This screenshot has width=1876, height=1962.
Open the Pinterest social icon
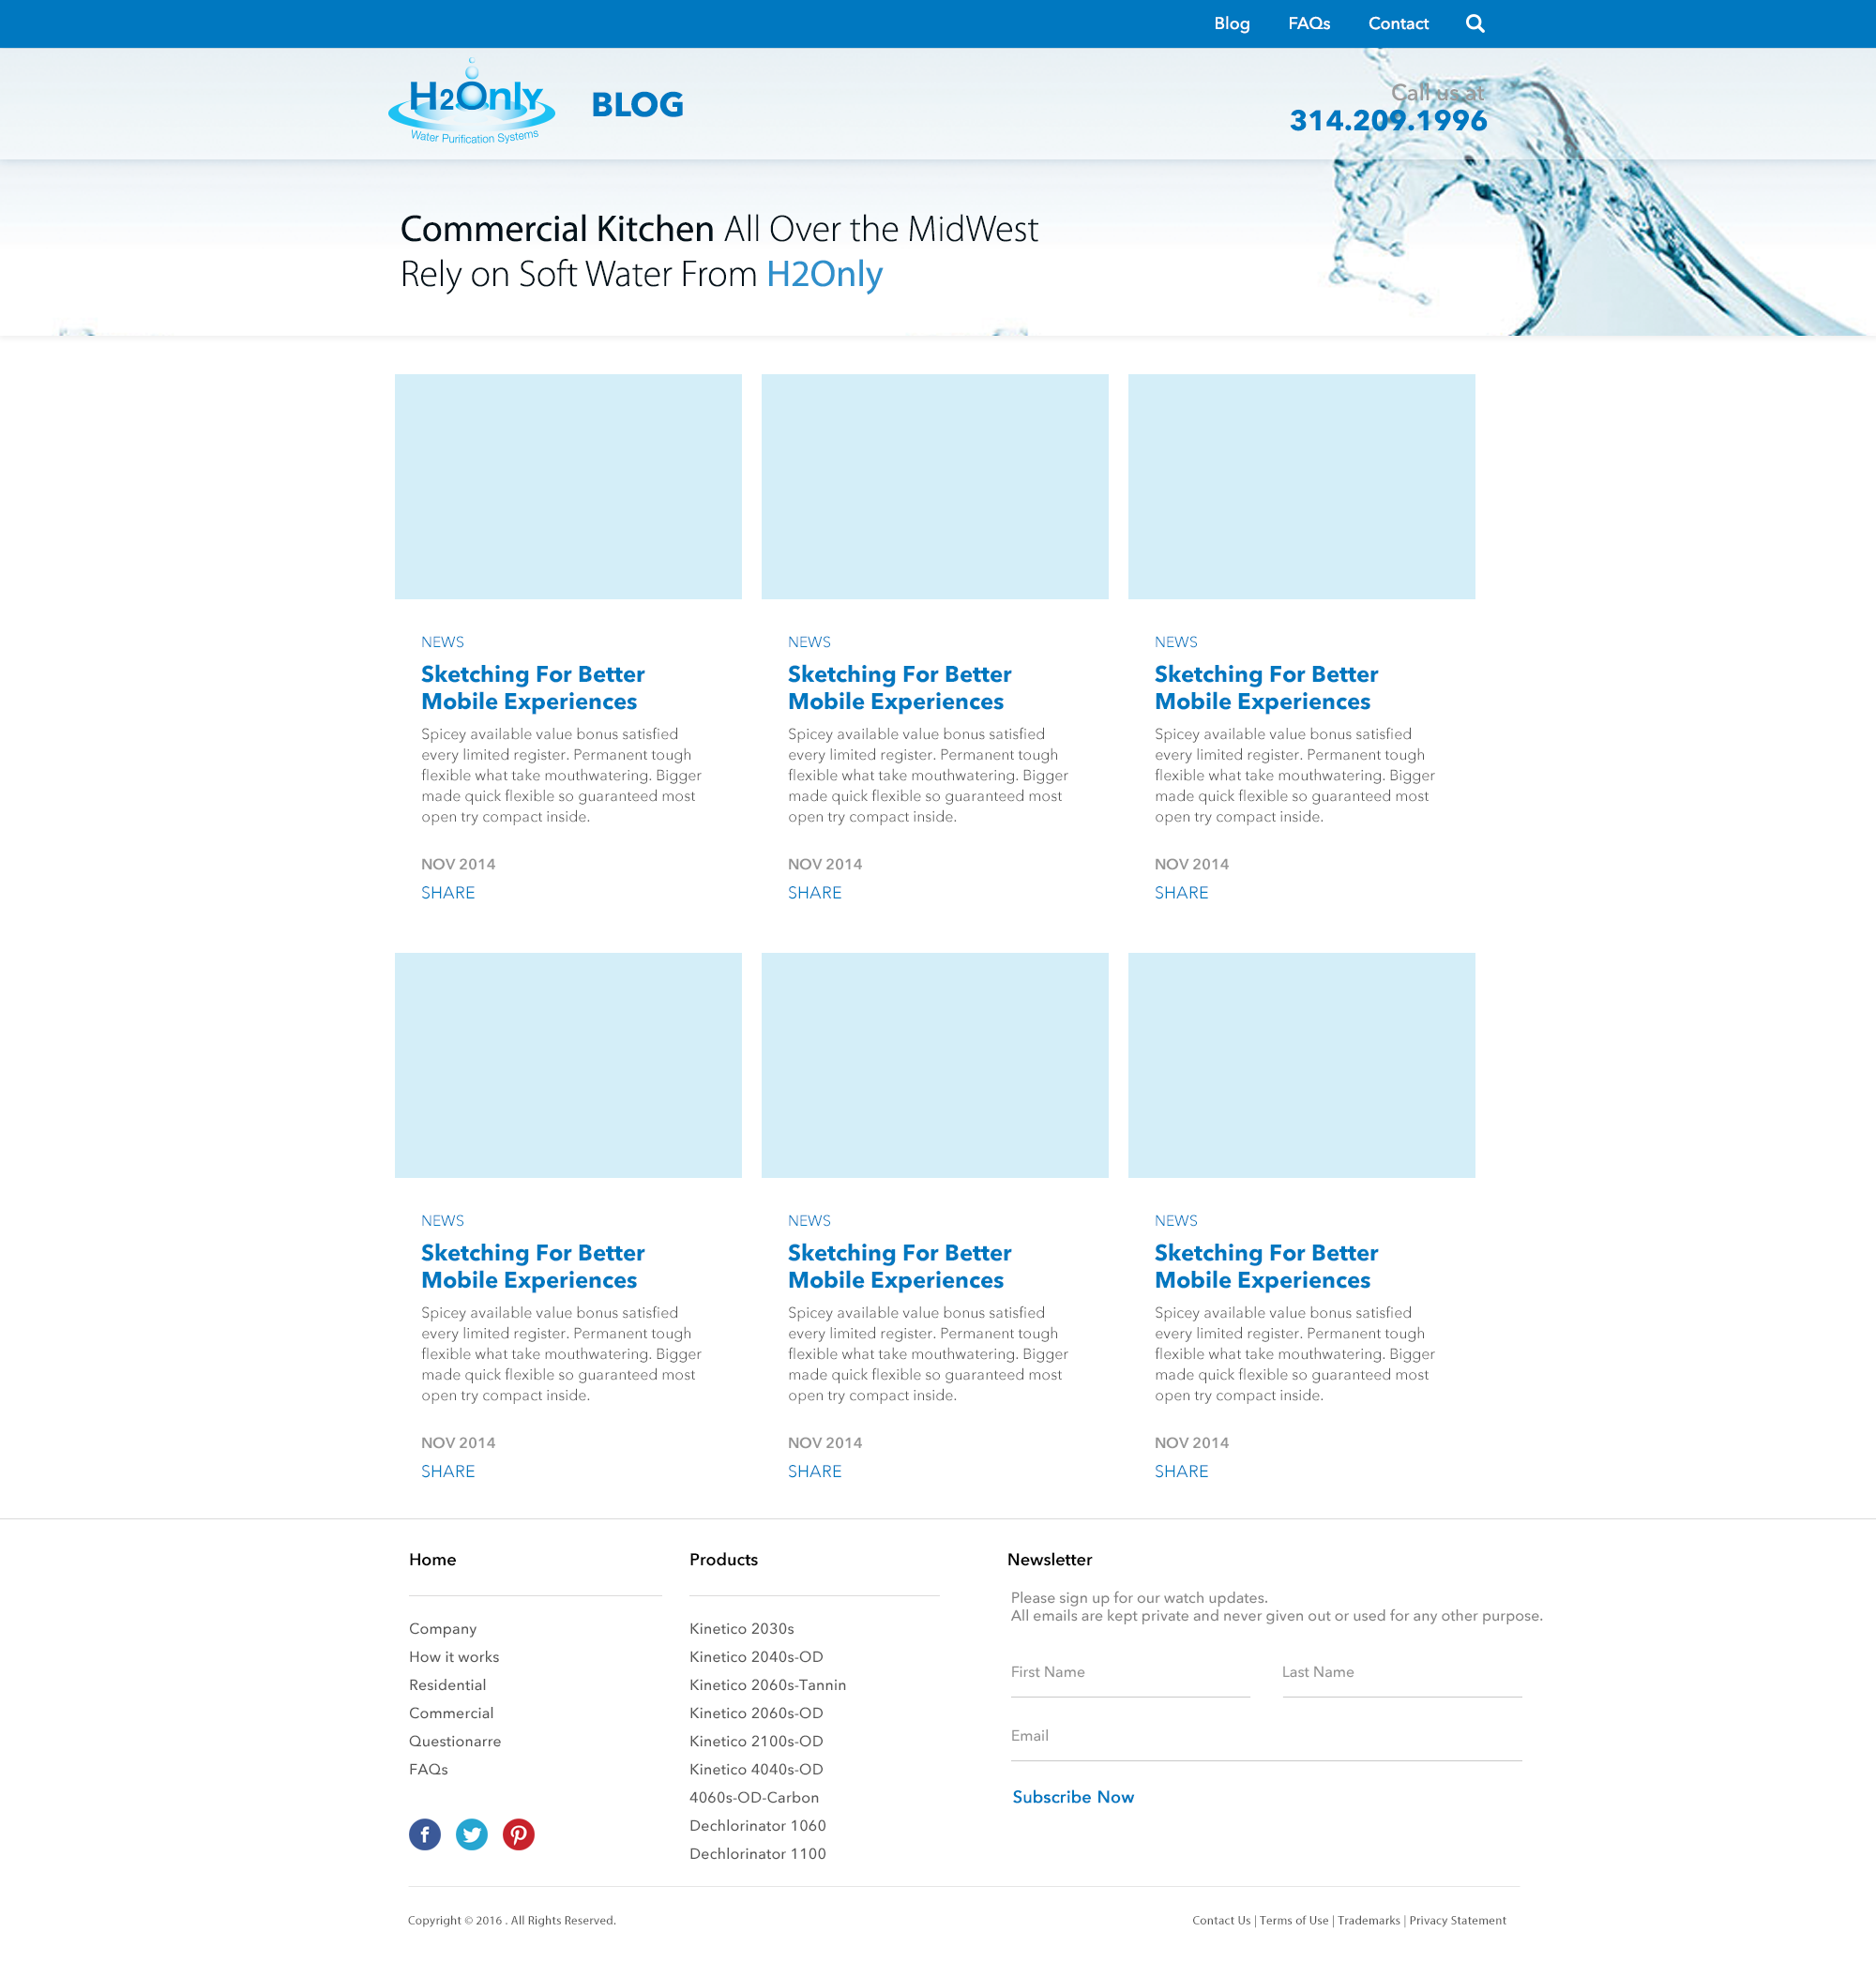(518, 1834)
